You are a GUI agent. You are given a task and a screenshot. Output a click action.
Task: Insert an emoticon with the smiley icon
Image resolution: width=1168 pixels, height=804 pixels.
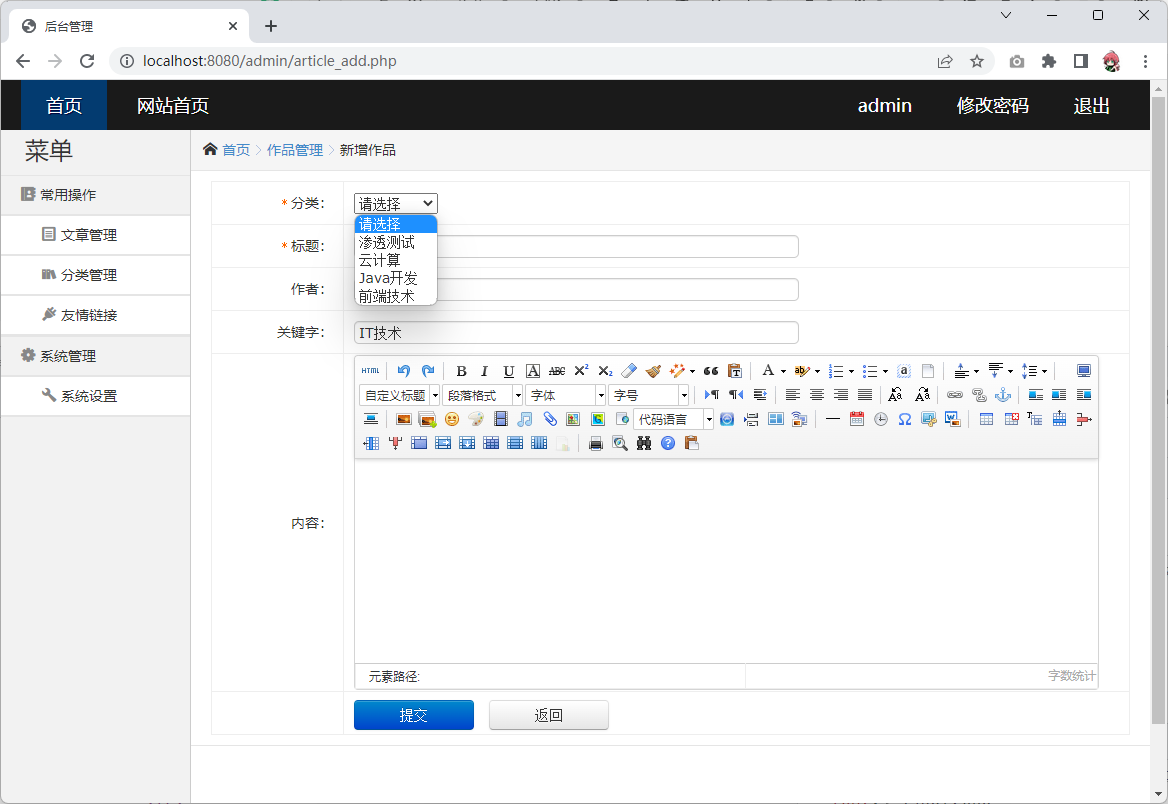click(x=452, y=419)
